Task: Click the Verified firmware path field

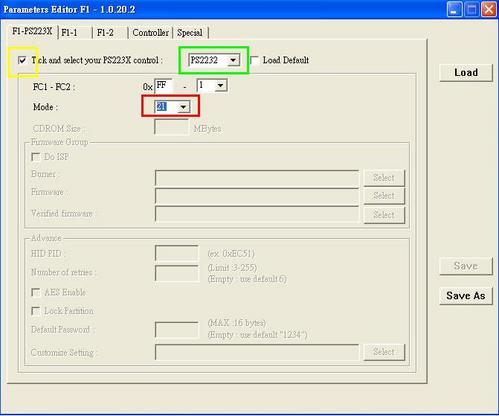Action: coord(257,214)
